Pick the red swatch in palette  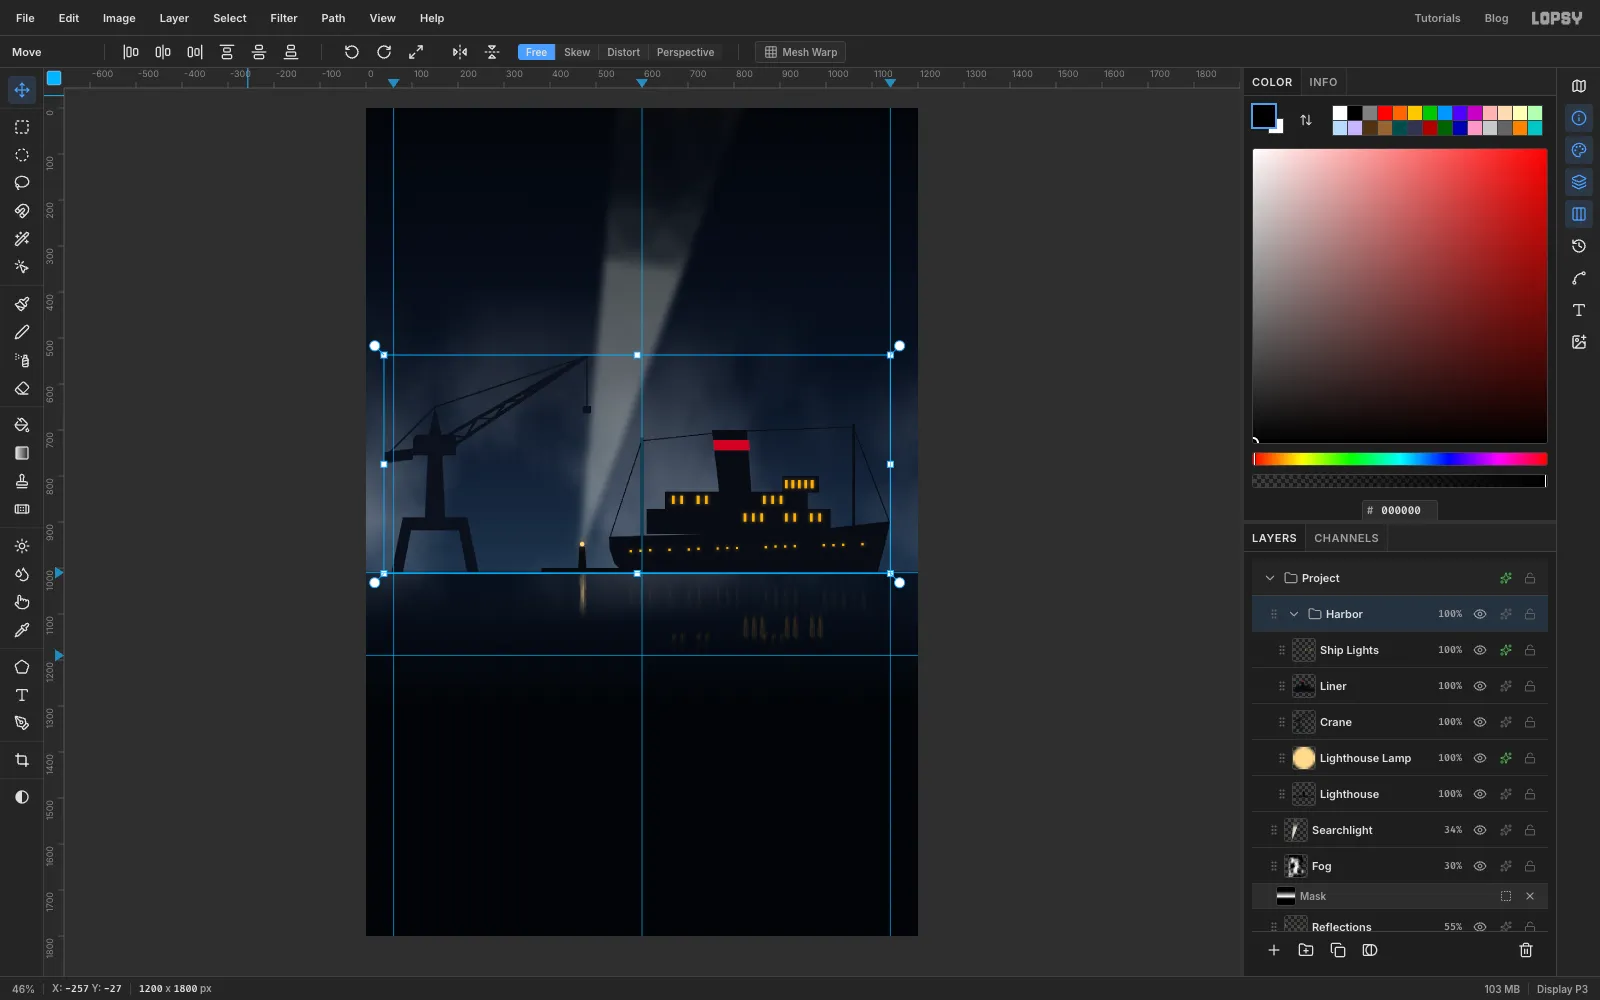pyautogui.click(x=1385, y=113)
